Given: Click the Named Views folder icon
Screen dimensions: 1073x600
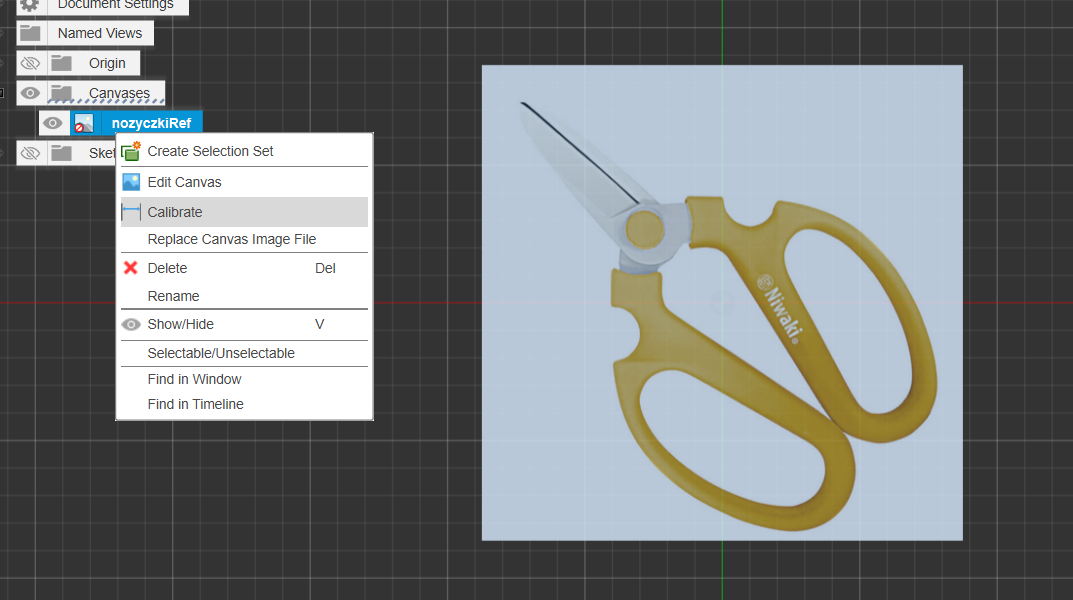Looking at the screenshot, I should click(31, 33).
